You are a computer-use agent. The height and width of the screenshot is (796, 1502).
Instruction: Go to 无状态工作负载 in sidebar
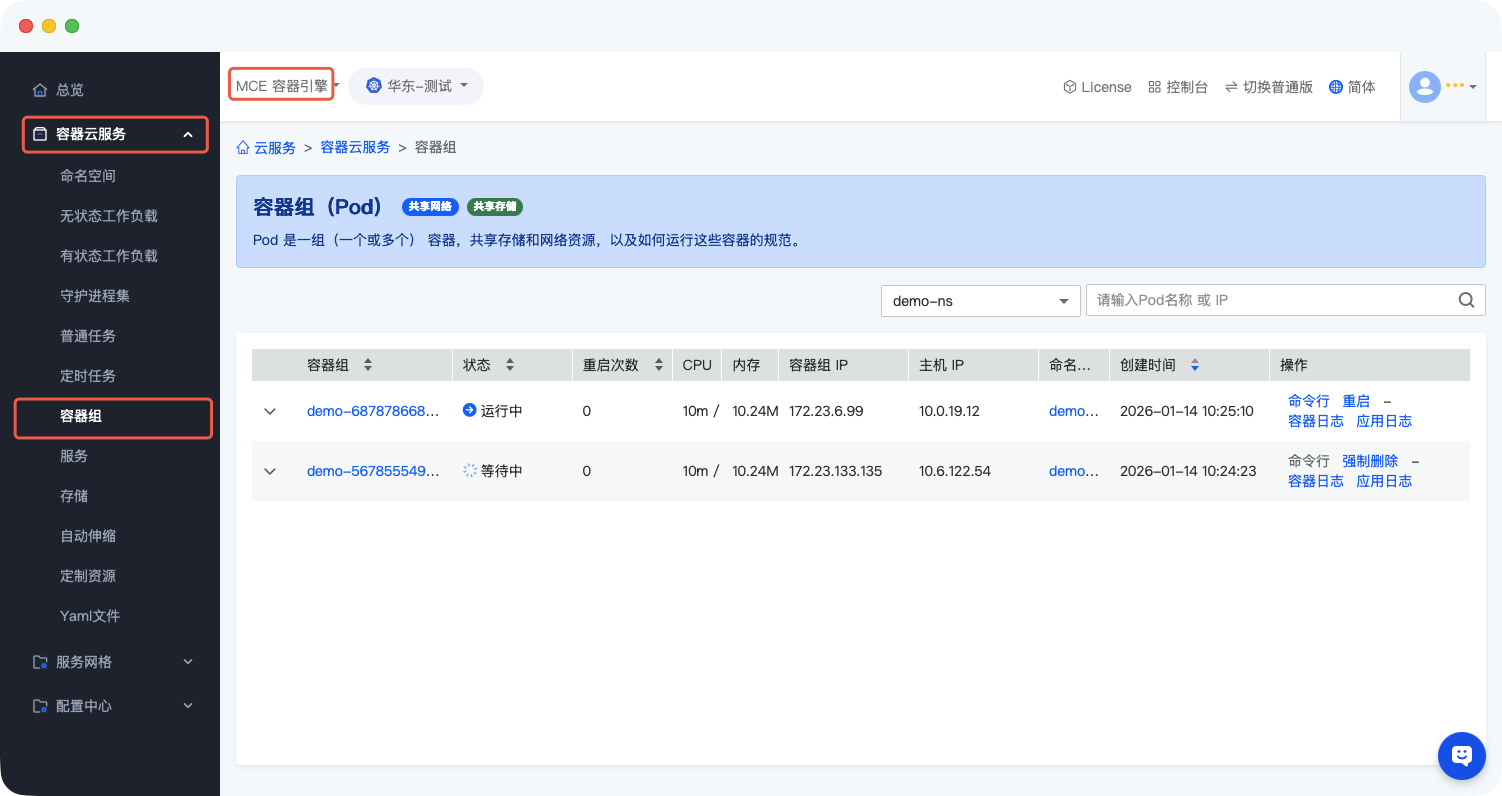(109, 216)
